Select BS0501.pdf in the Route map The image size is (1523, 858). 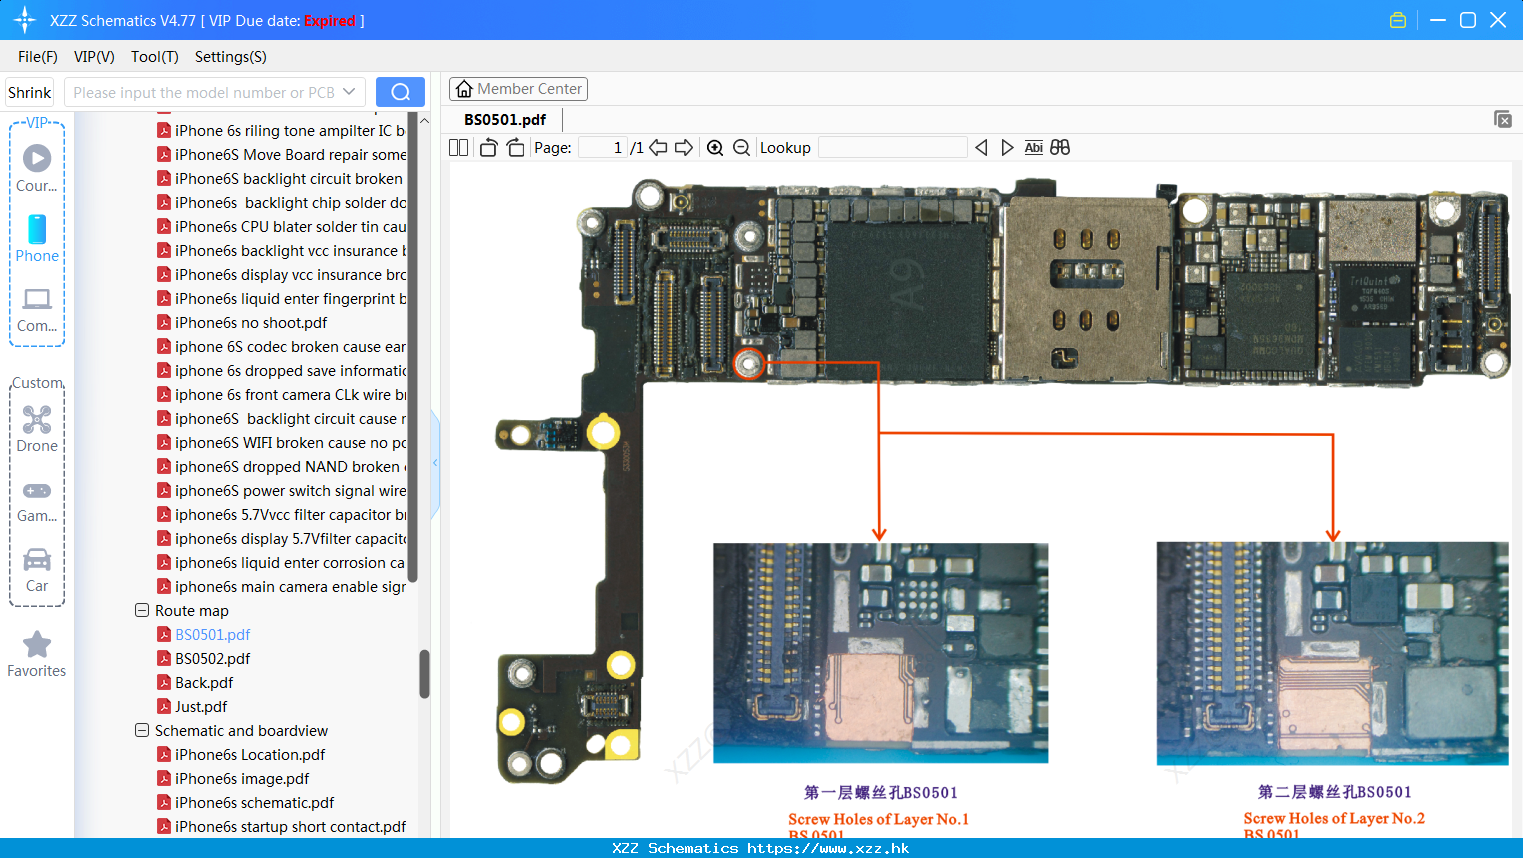click(212, 634)
